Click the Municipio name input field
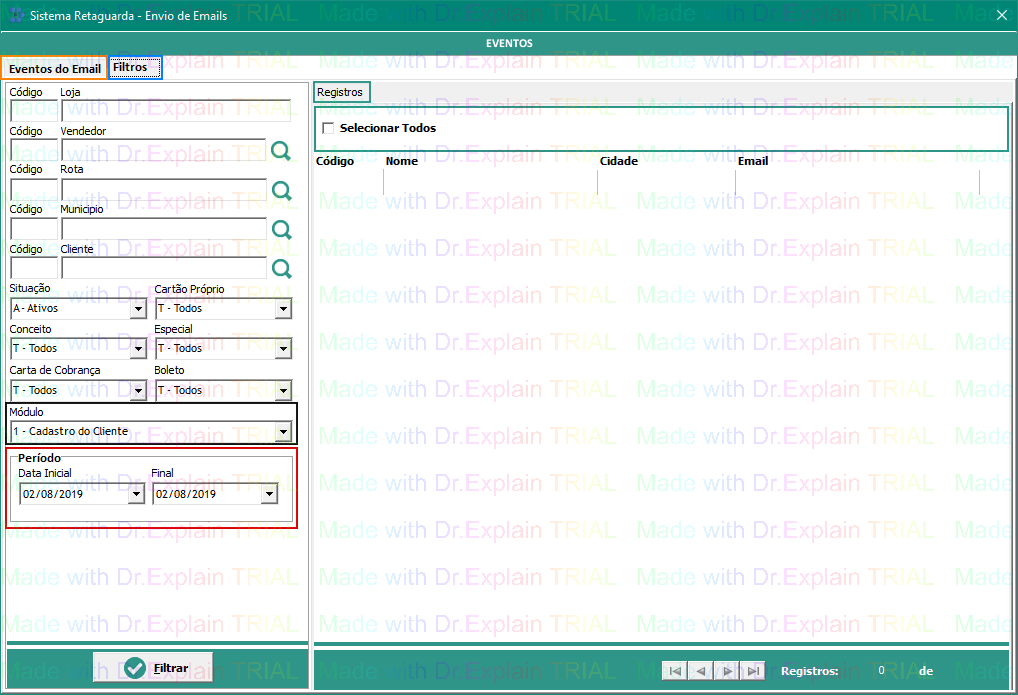1018x695 pixels. (164, 229)
